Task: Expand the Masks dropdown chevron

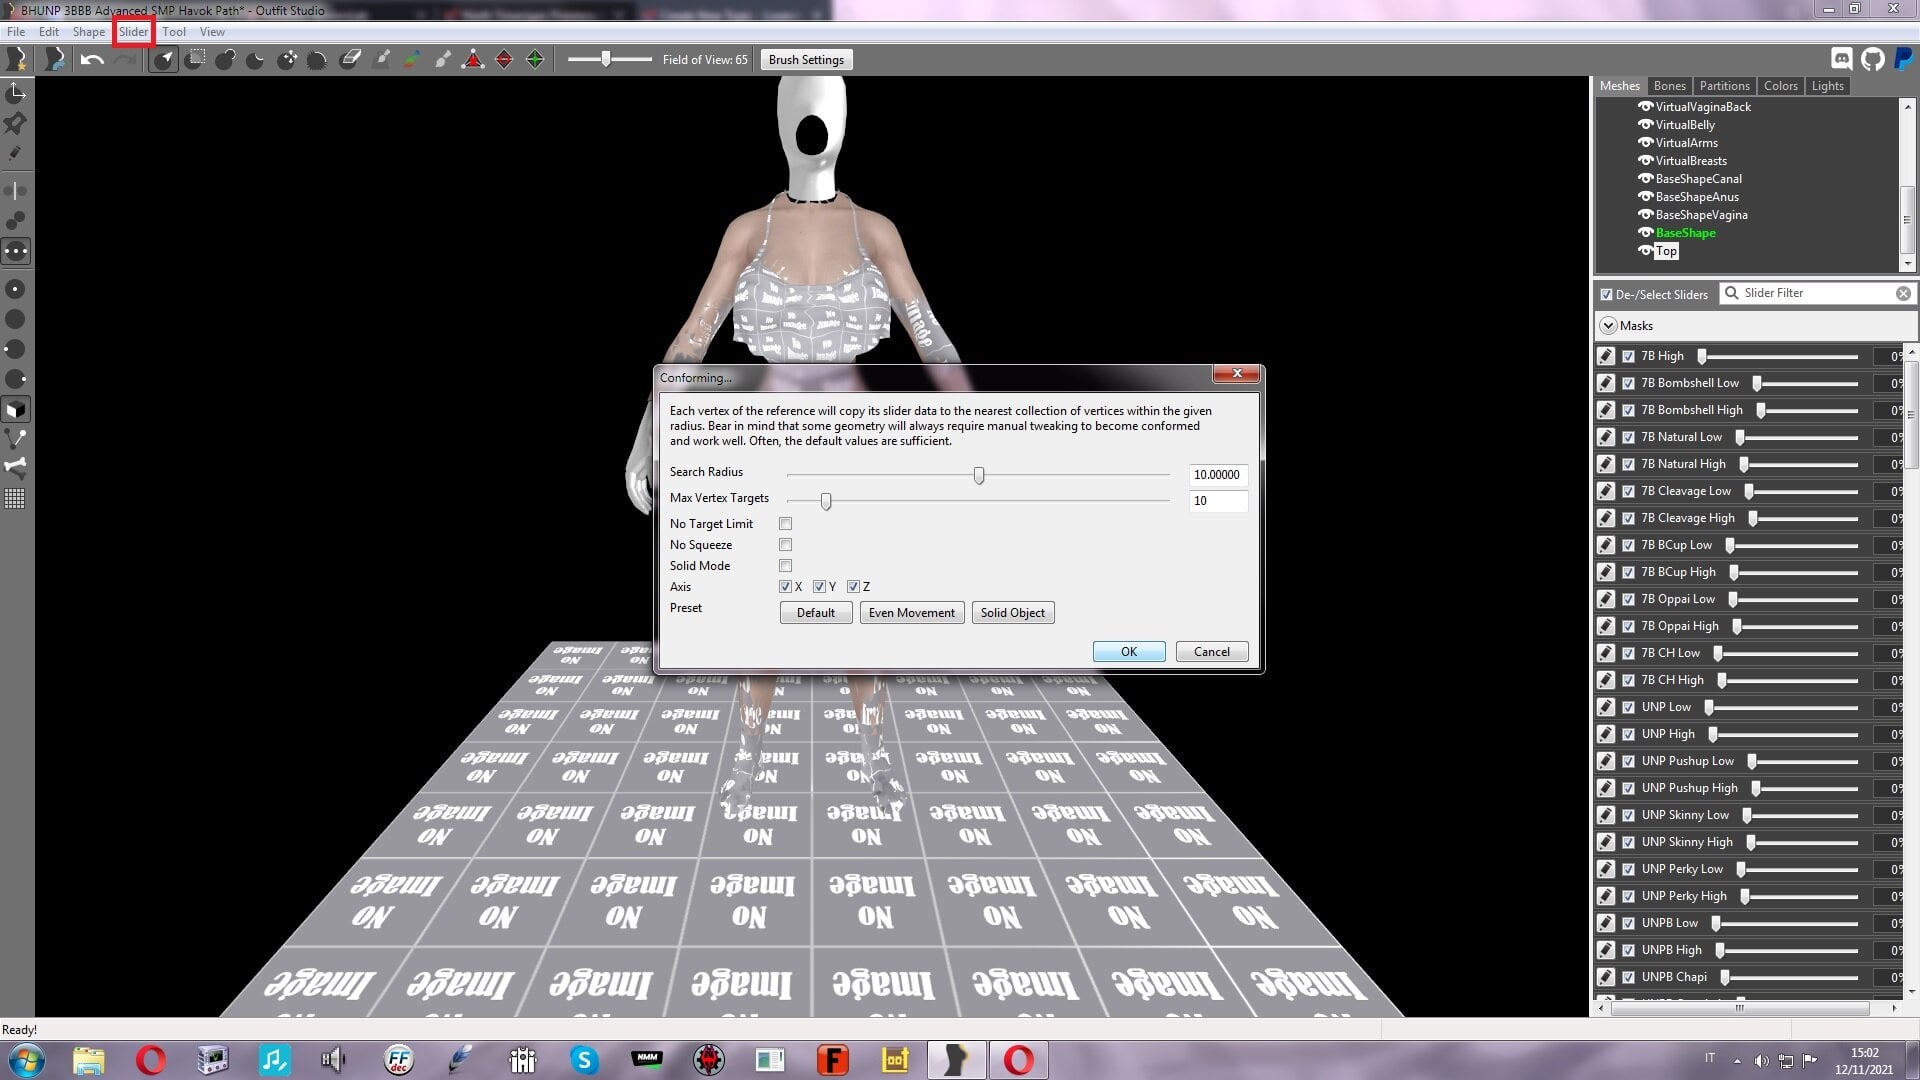Action: click(1608, 326)
